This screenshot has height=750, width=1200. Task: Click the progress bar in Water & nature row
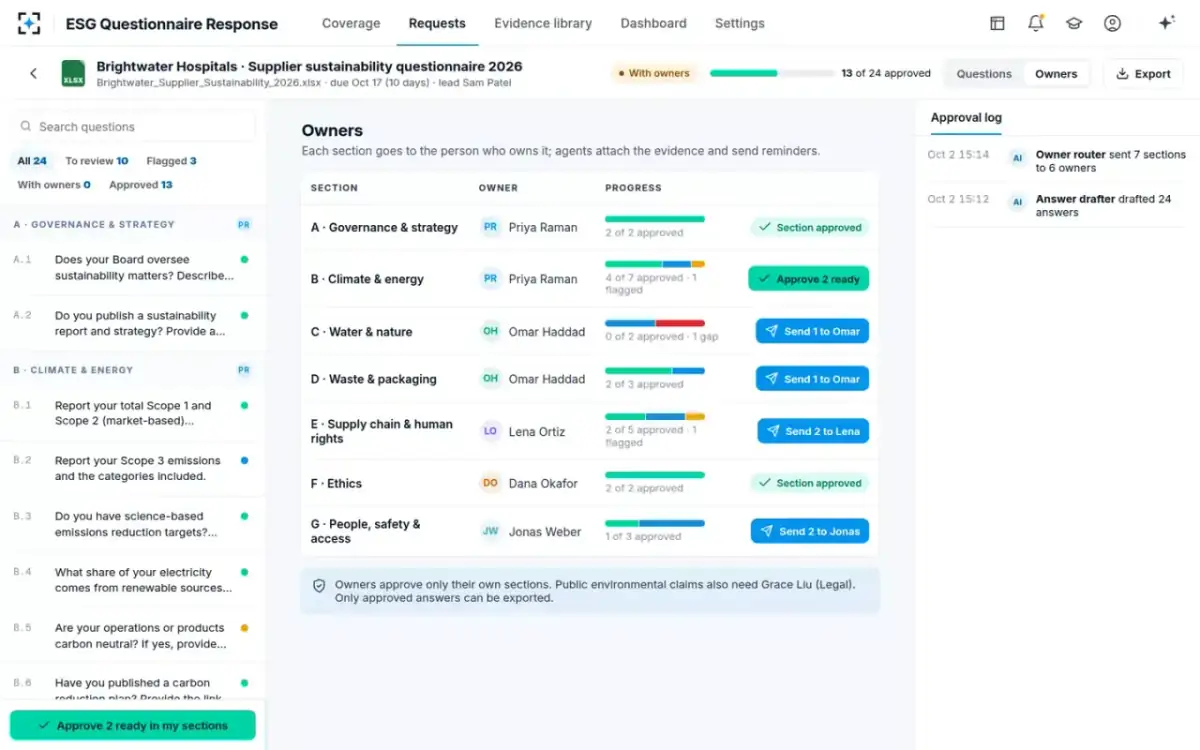click(x=655, y=324)
